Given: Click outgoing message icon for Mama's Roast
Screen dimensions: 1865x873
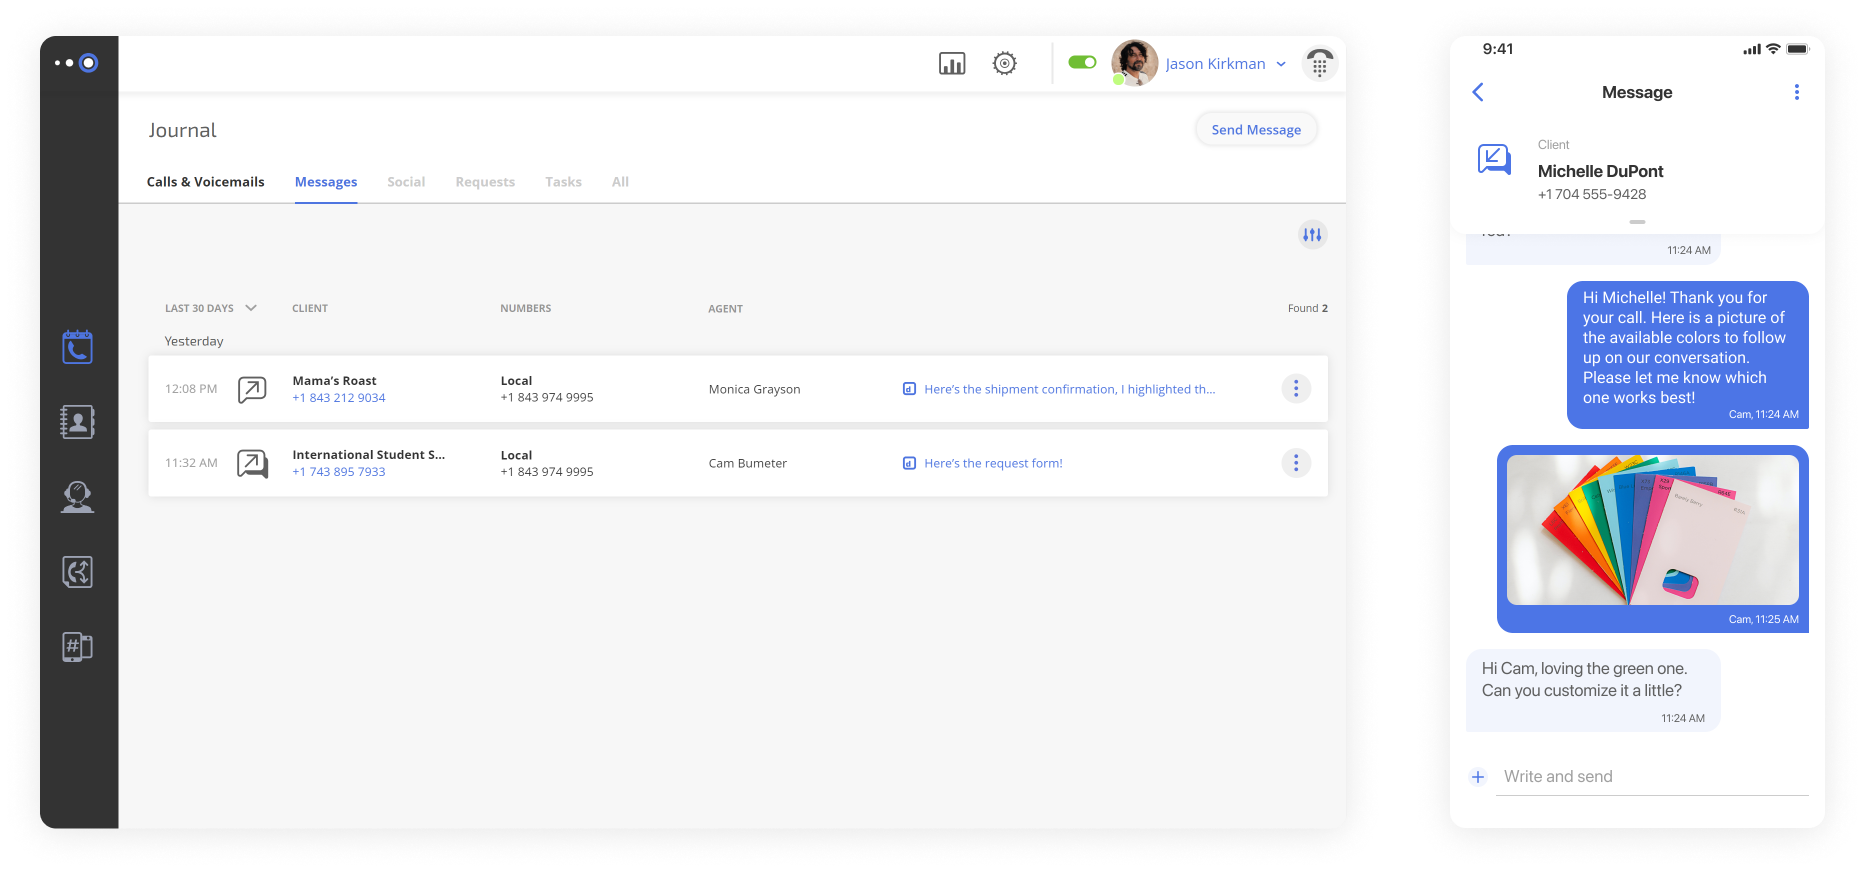Looking at the screenshot, I should tap(252, 389).
